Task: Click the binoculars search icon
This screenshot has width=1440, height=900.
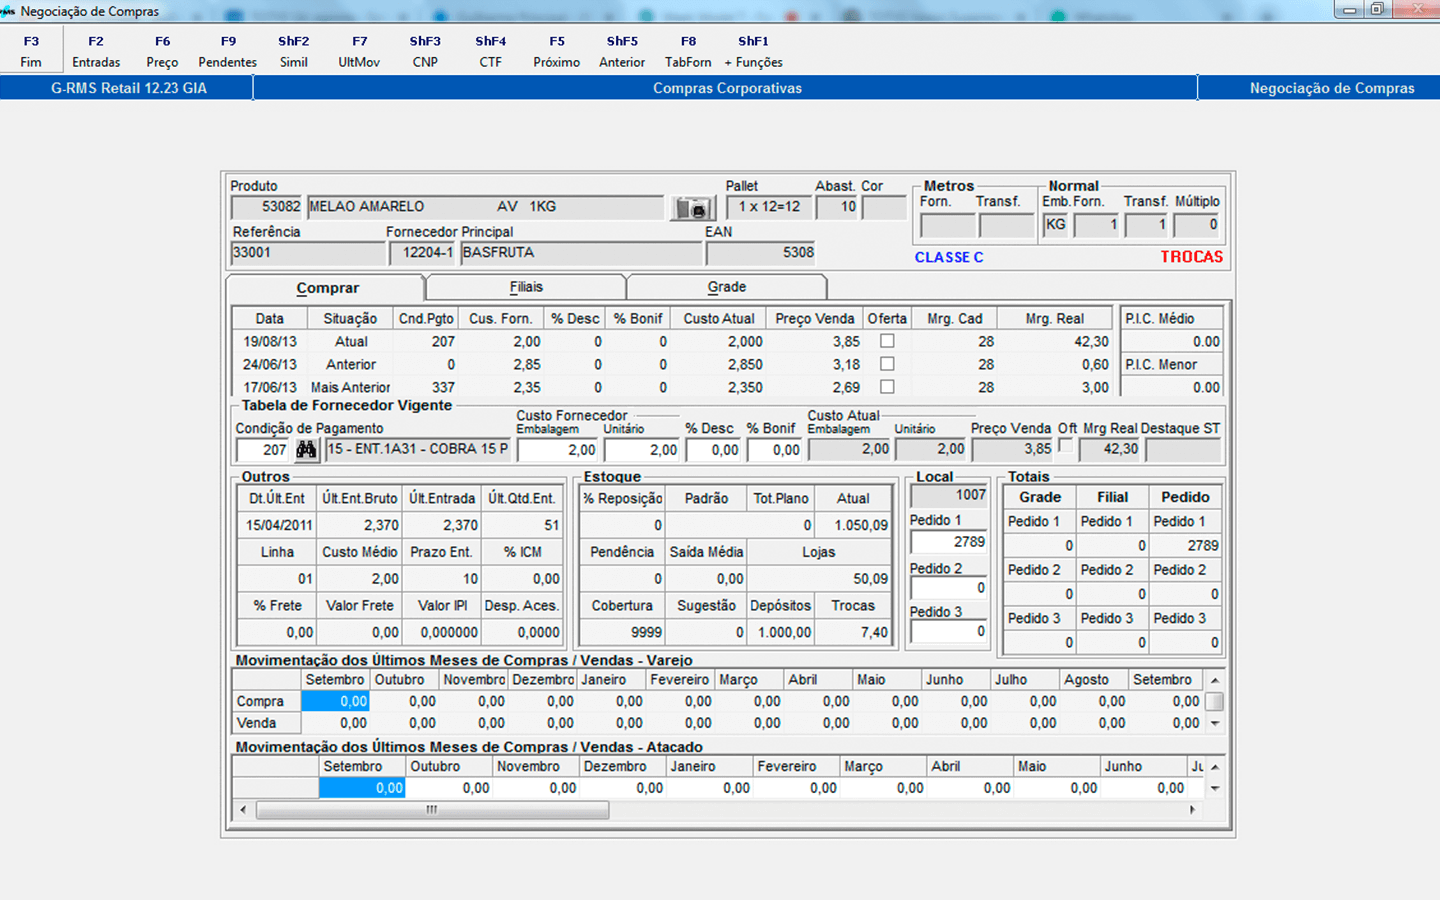Action: coord(306,450)
